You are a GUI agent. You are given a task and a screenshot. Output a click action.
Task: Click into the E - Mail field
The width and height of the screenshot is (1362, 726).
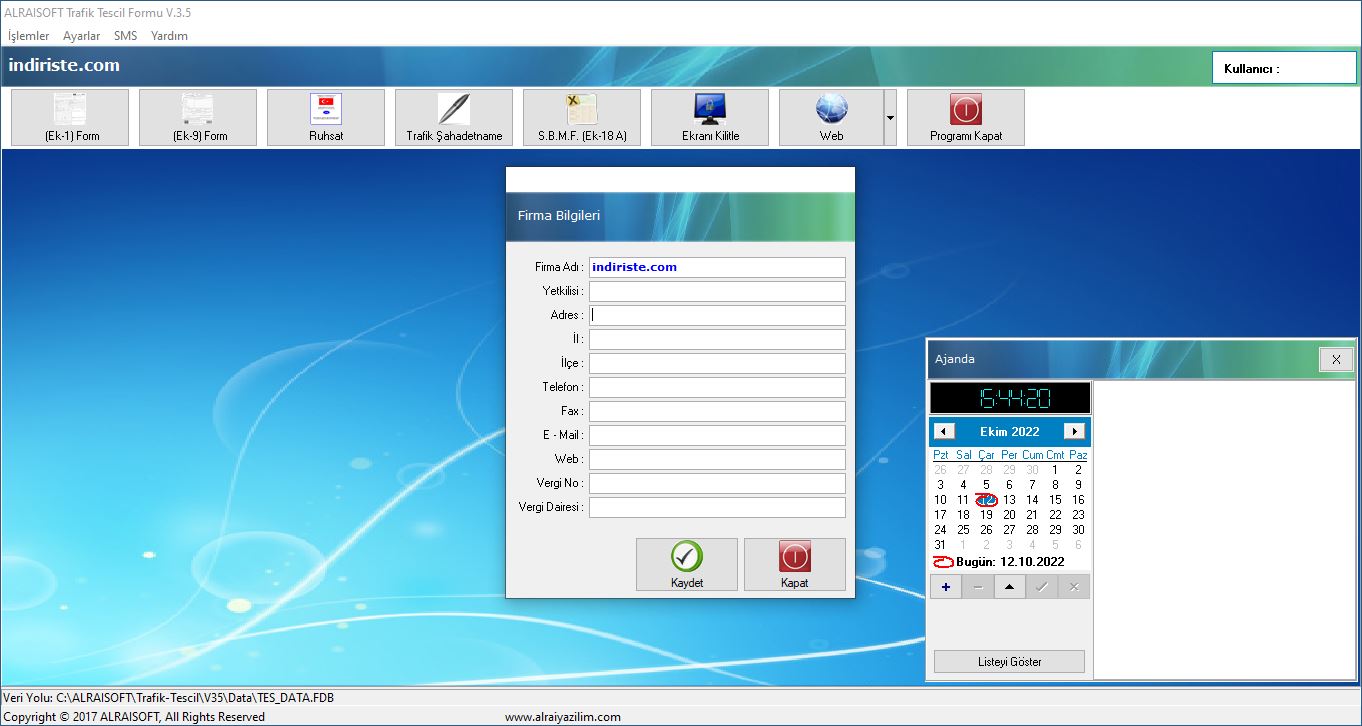point(717,435)
